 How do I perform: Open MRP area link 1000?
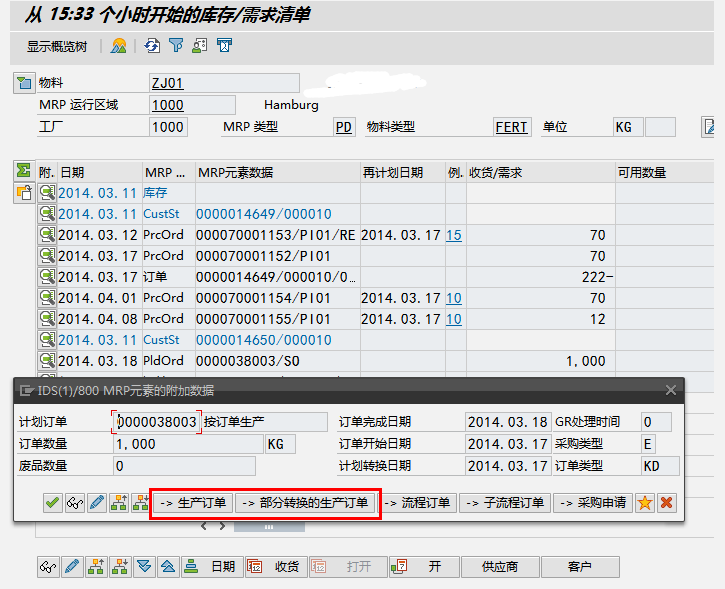click(167, 105)
